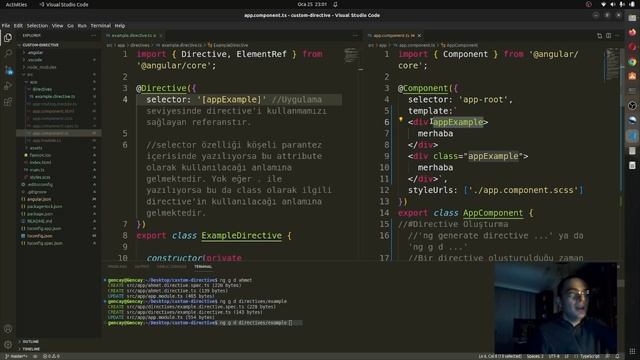The height and width of the screenshot is (360, 640).
Task: Close the example.directive.ts tab
Action: [161, 36]
